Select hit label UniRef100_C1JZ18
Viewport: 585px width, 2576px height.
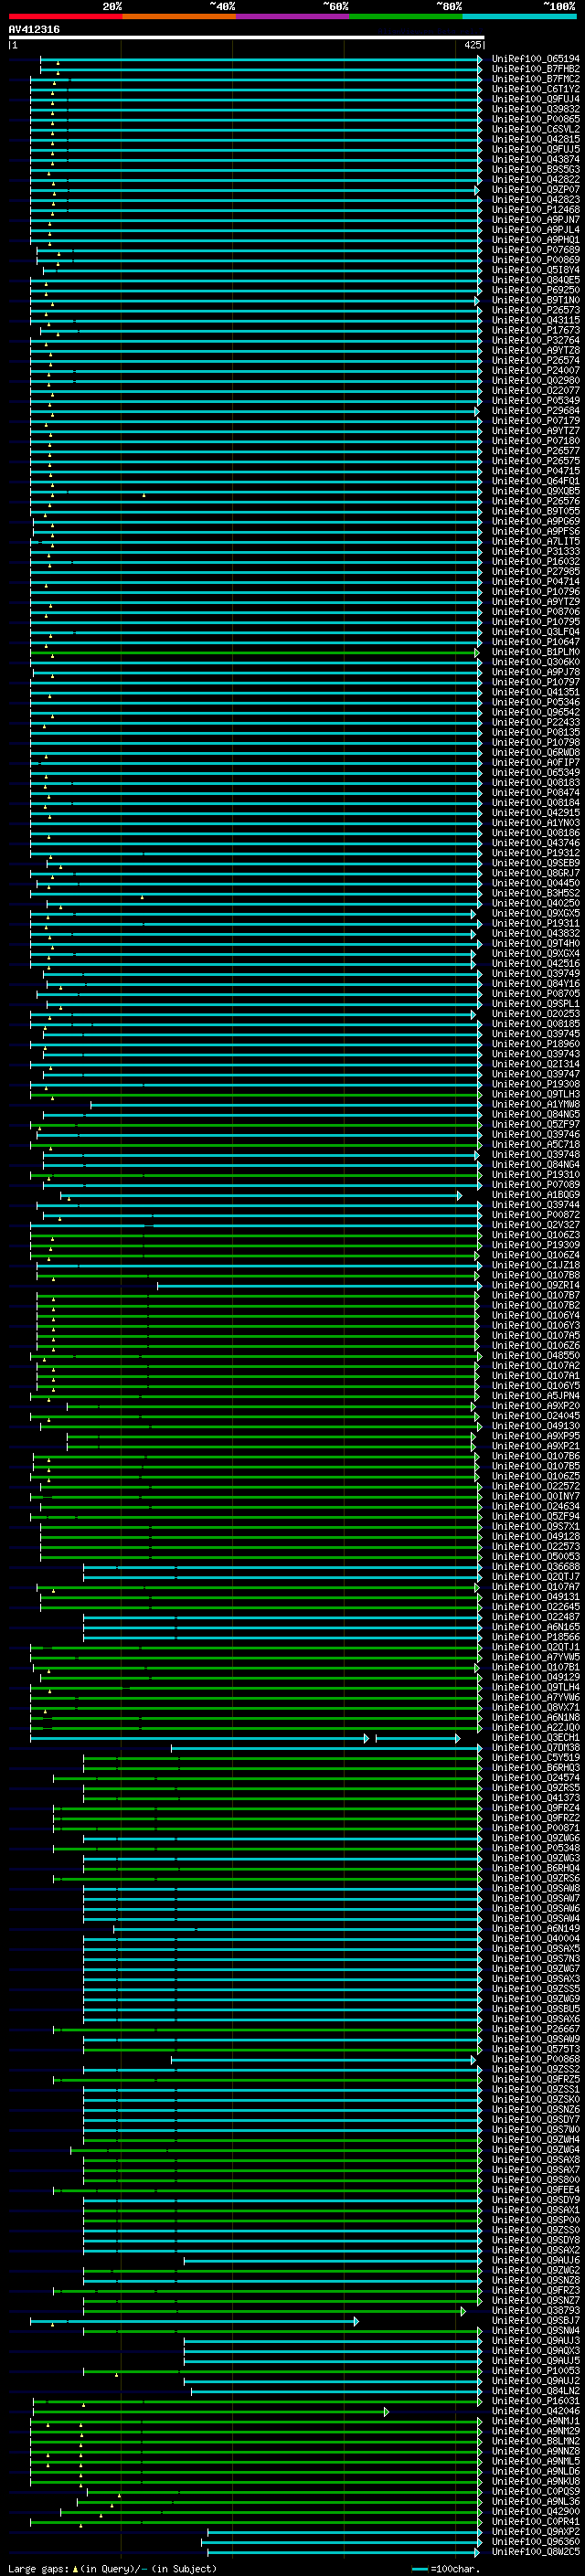pos(535,1266)
